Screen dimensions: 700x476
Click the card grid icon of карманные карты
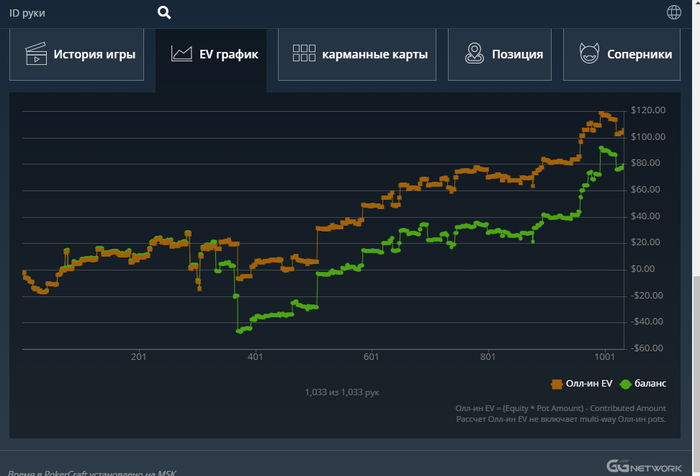pyautogui.click(x=304, y=53)
